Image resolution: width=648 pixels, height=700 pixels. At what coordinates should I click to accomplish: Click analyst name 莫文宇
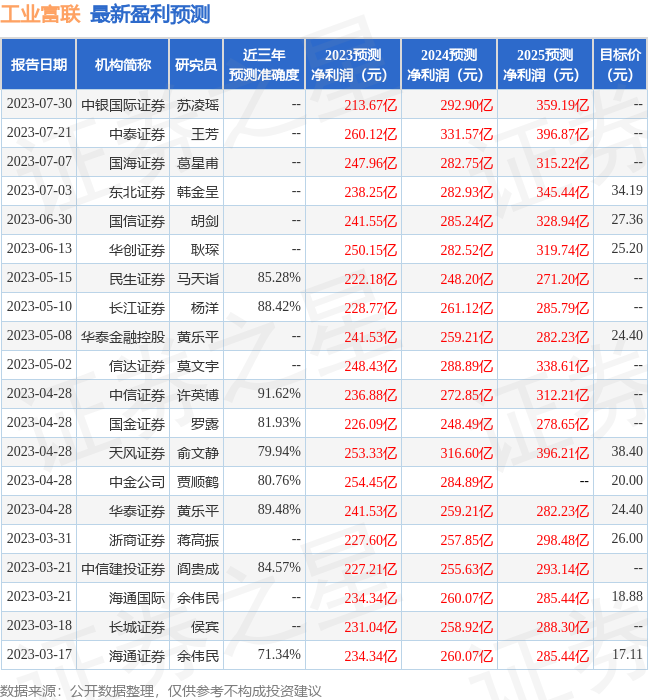click(198, 366)
